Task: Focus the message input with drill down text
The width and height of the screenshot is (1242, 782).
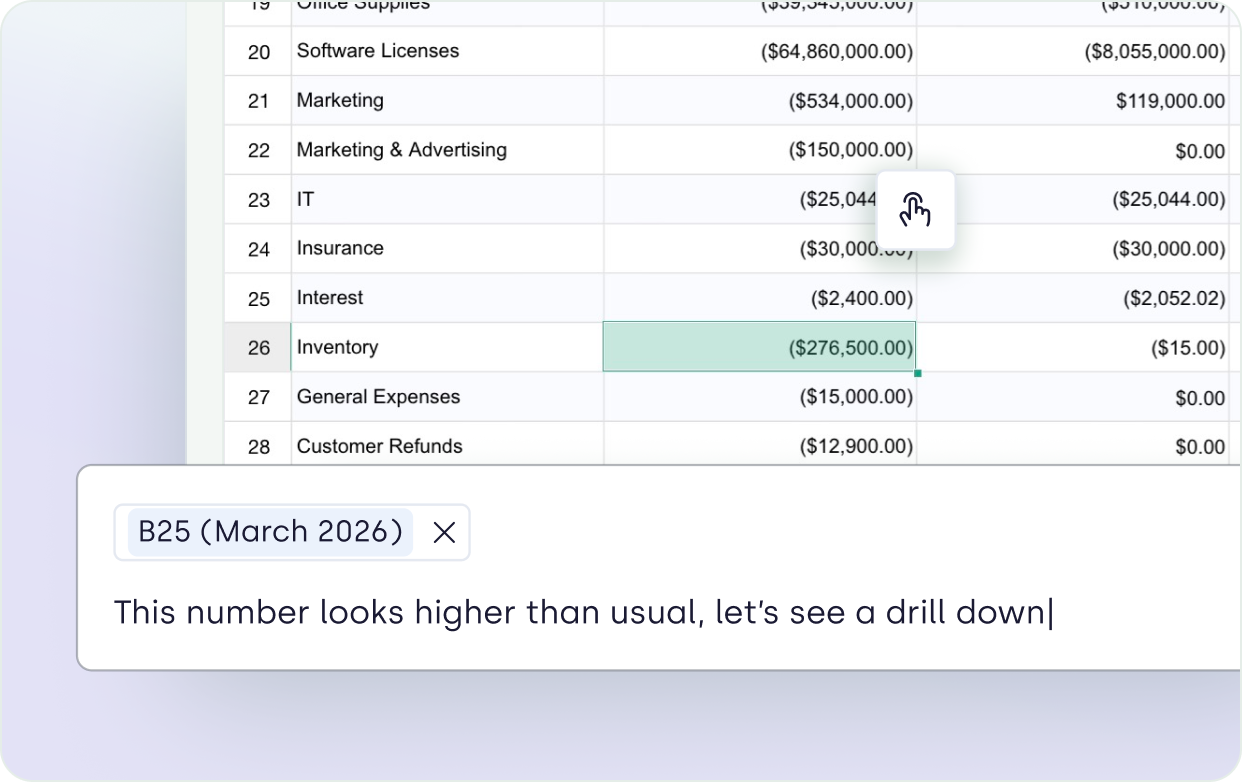Action: click(584, 612)
